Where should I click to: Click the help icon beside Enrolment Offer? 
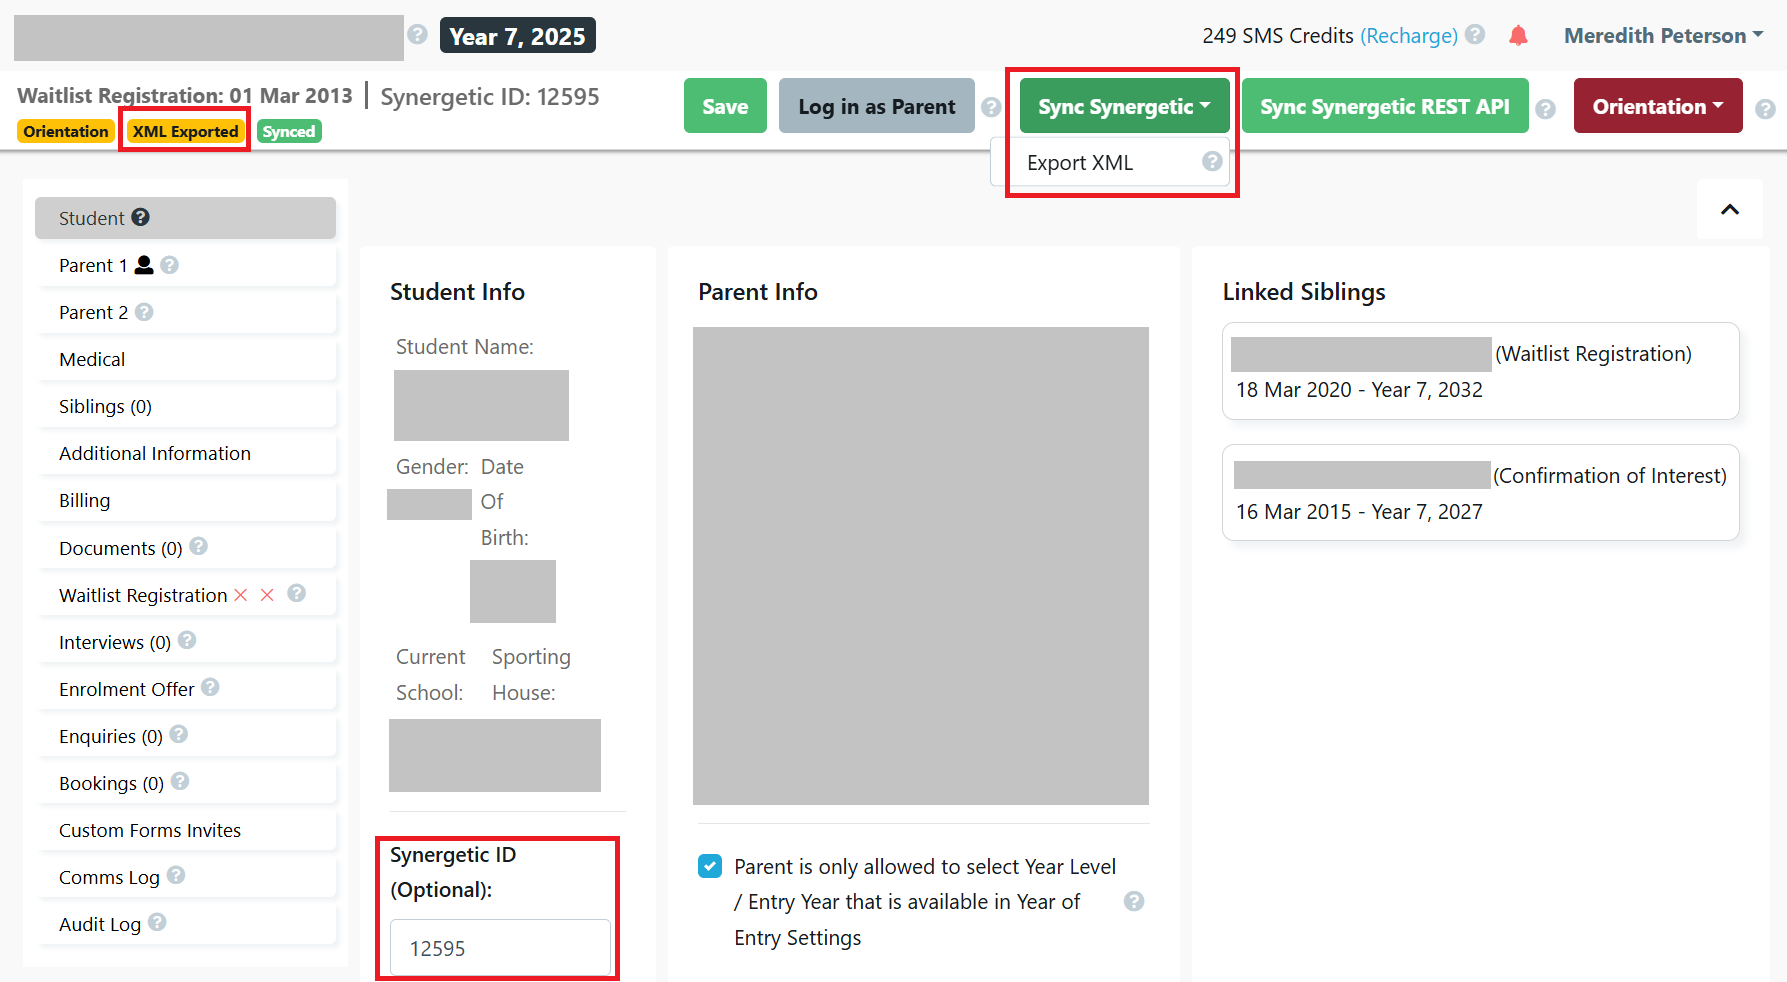210,688
